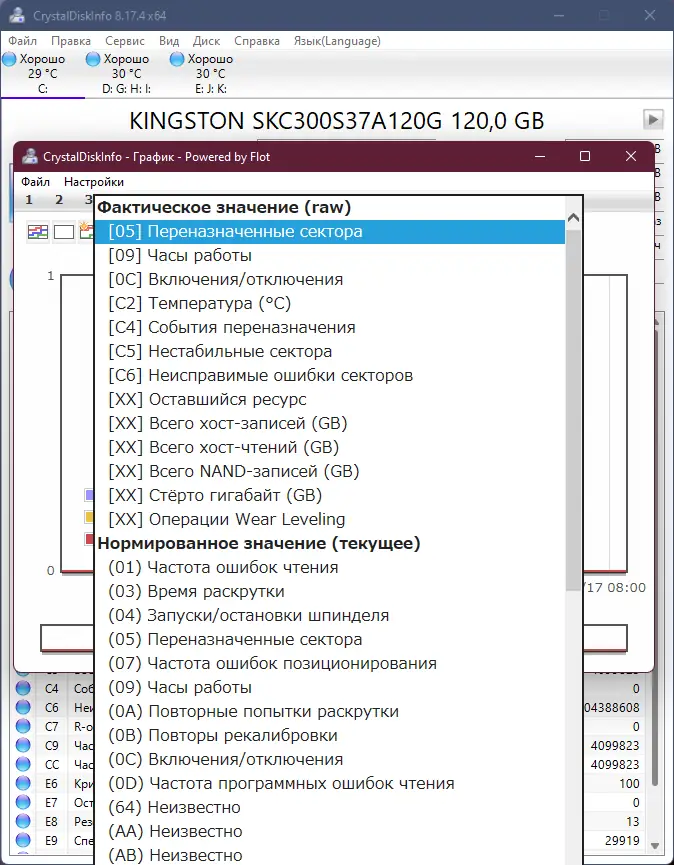Choose normalized (05) Переназначенные сектора option

coord(330,639)
